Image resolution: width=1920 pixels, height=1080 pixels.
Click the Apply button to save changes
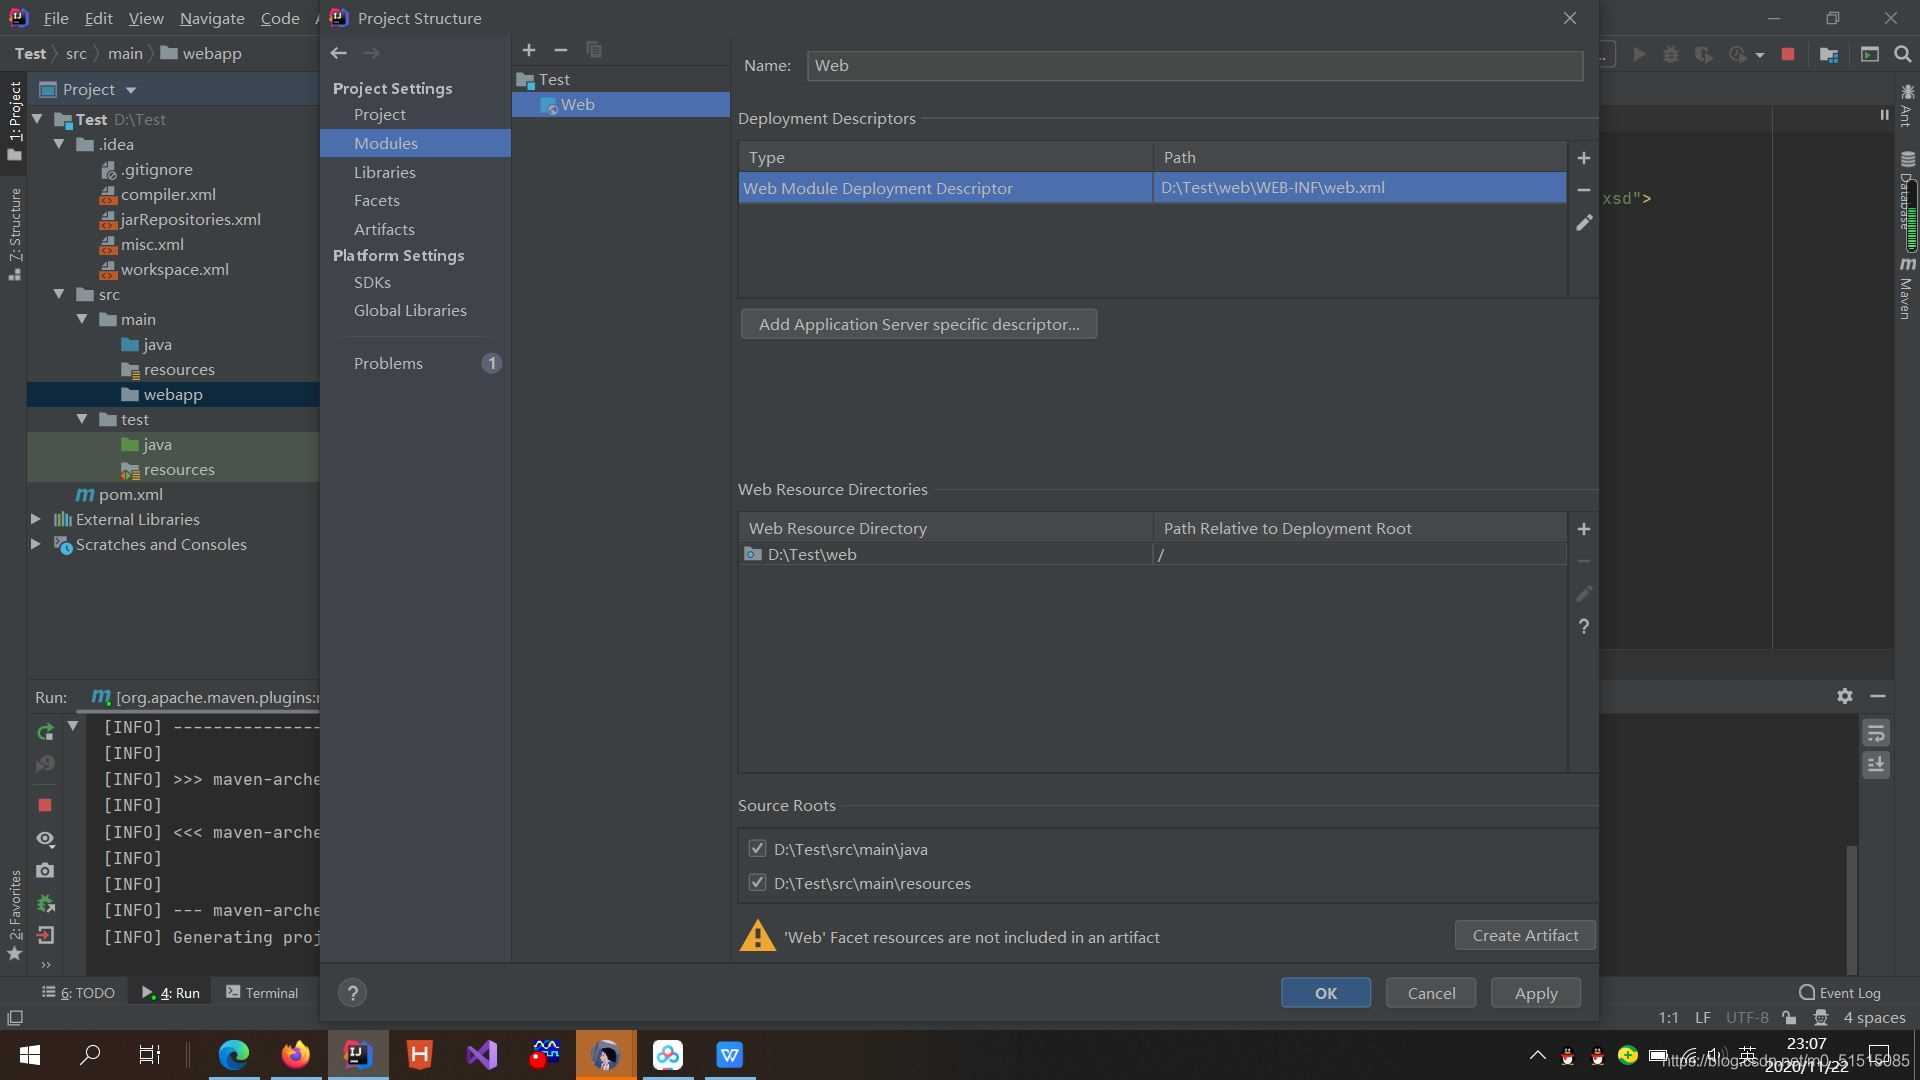click(1535, 992)
